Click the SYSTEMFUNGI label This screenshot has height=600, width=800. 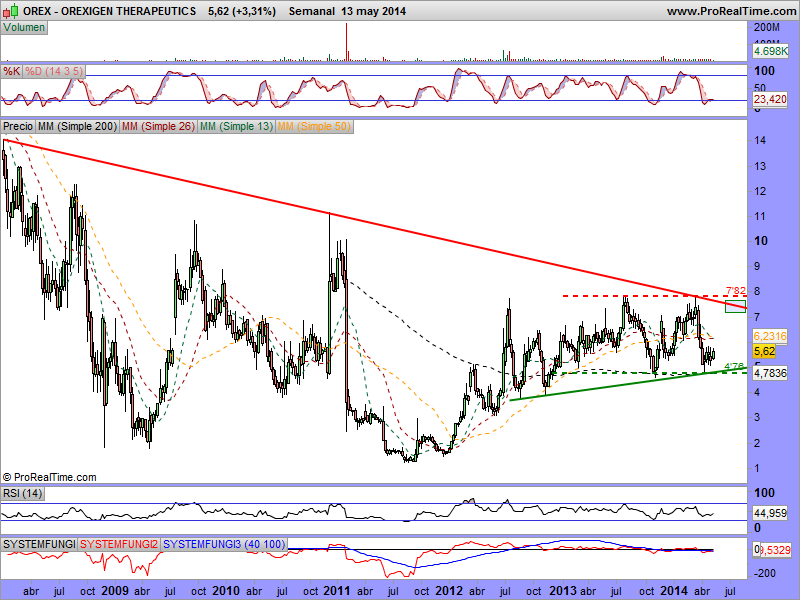[39, 544]
